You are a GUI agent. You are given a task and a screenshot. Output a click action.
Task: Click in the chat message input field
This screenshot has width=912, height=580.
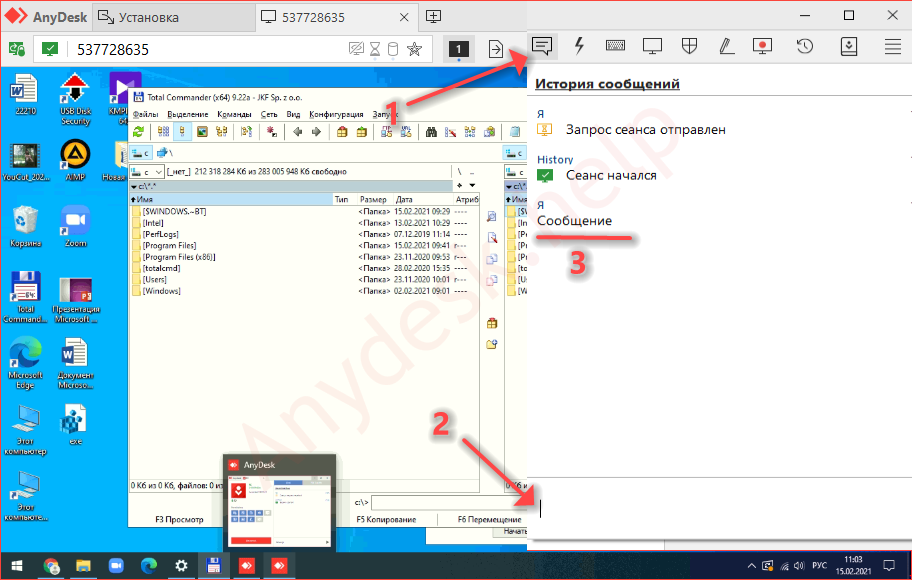point(720,508)
